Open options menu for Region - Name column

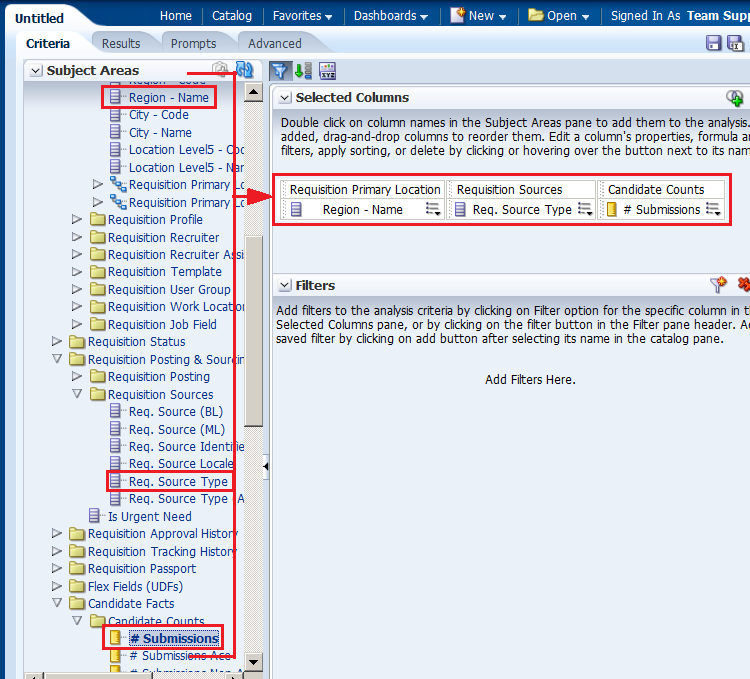coord(433,209)
